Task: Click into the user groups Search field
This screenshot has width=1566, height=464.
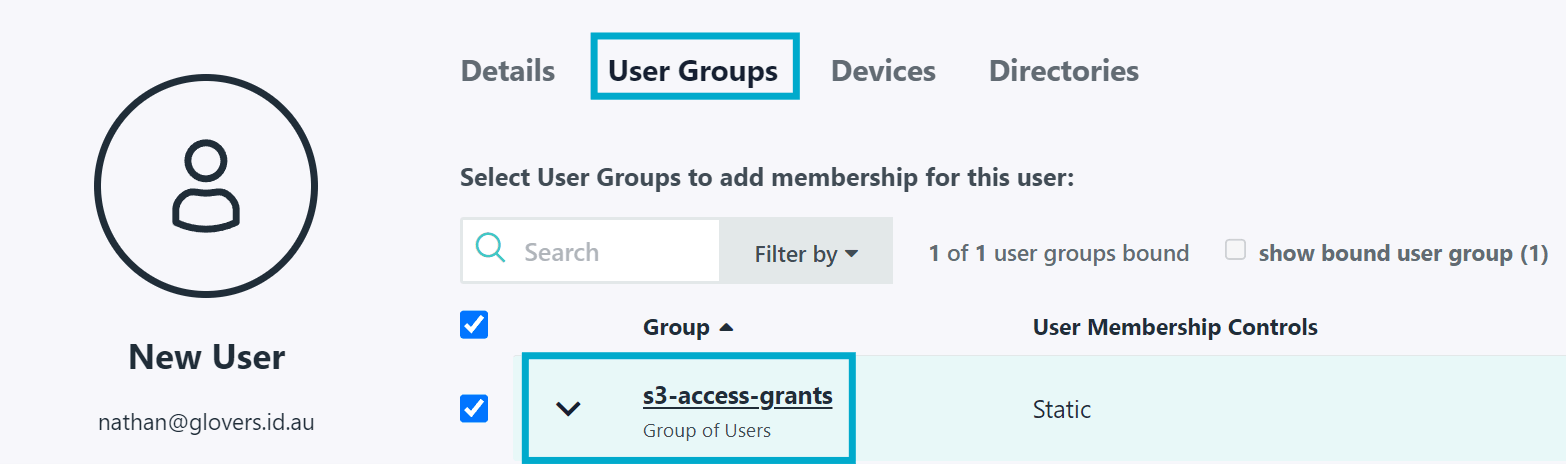Action: 612,252
